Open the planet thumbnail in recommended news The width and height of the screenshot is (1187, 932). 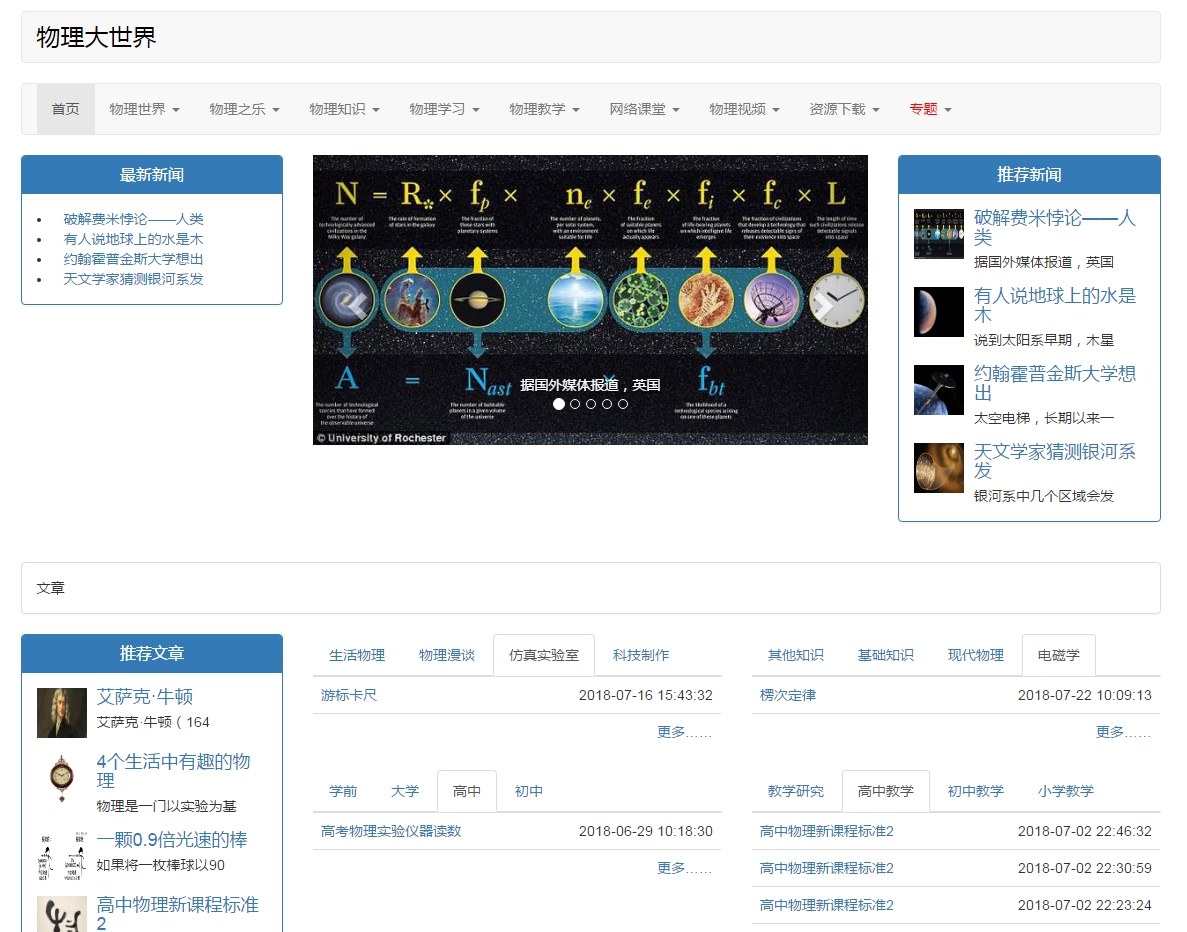click(938, 312)
